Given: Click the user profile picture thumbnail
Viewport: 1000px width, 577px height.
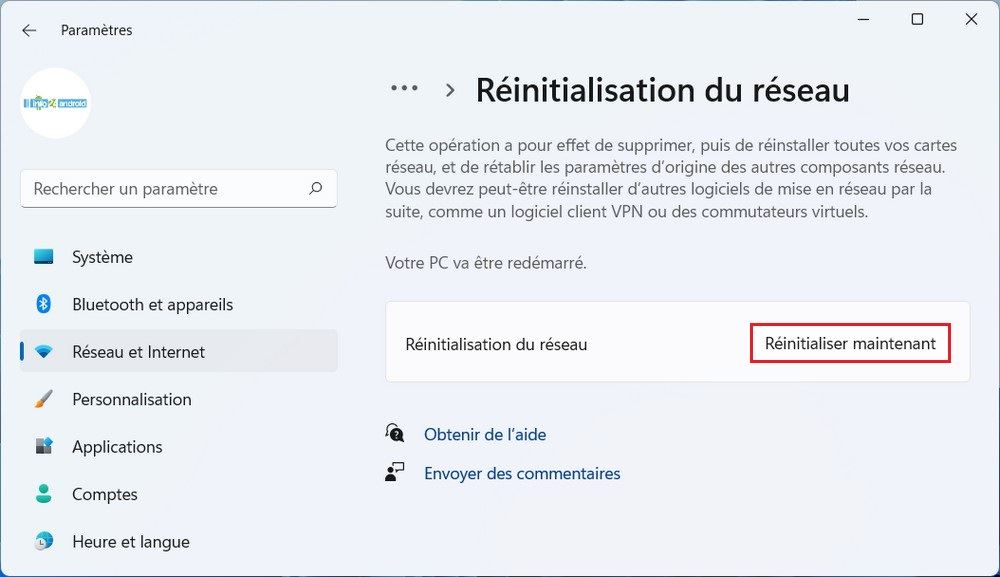Looking at the screenshot, I should 55,103.
